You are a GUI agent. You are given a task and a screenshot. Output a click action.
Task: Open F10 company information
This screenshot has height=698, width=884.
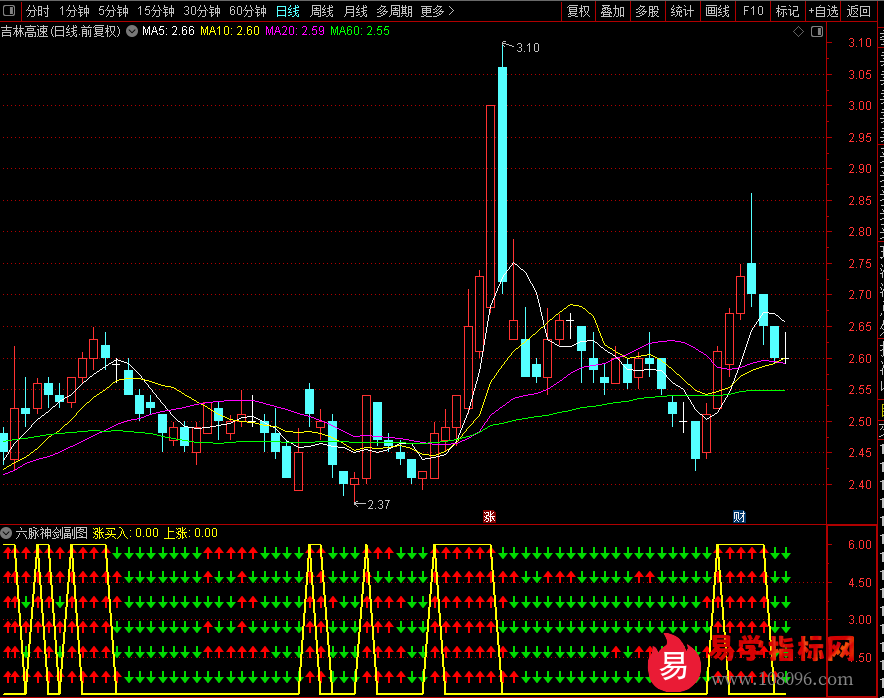point(753,11)
